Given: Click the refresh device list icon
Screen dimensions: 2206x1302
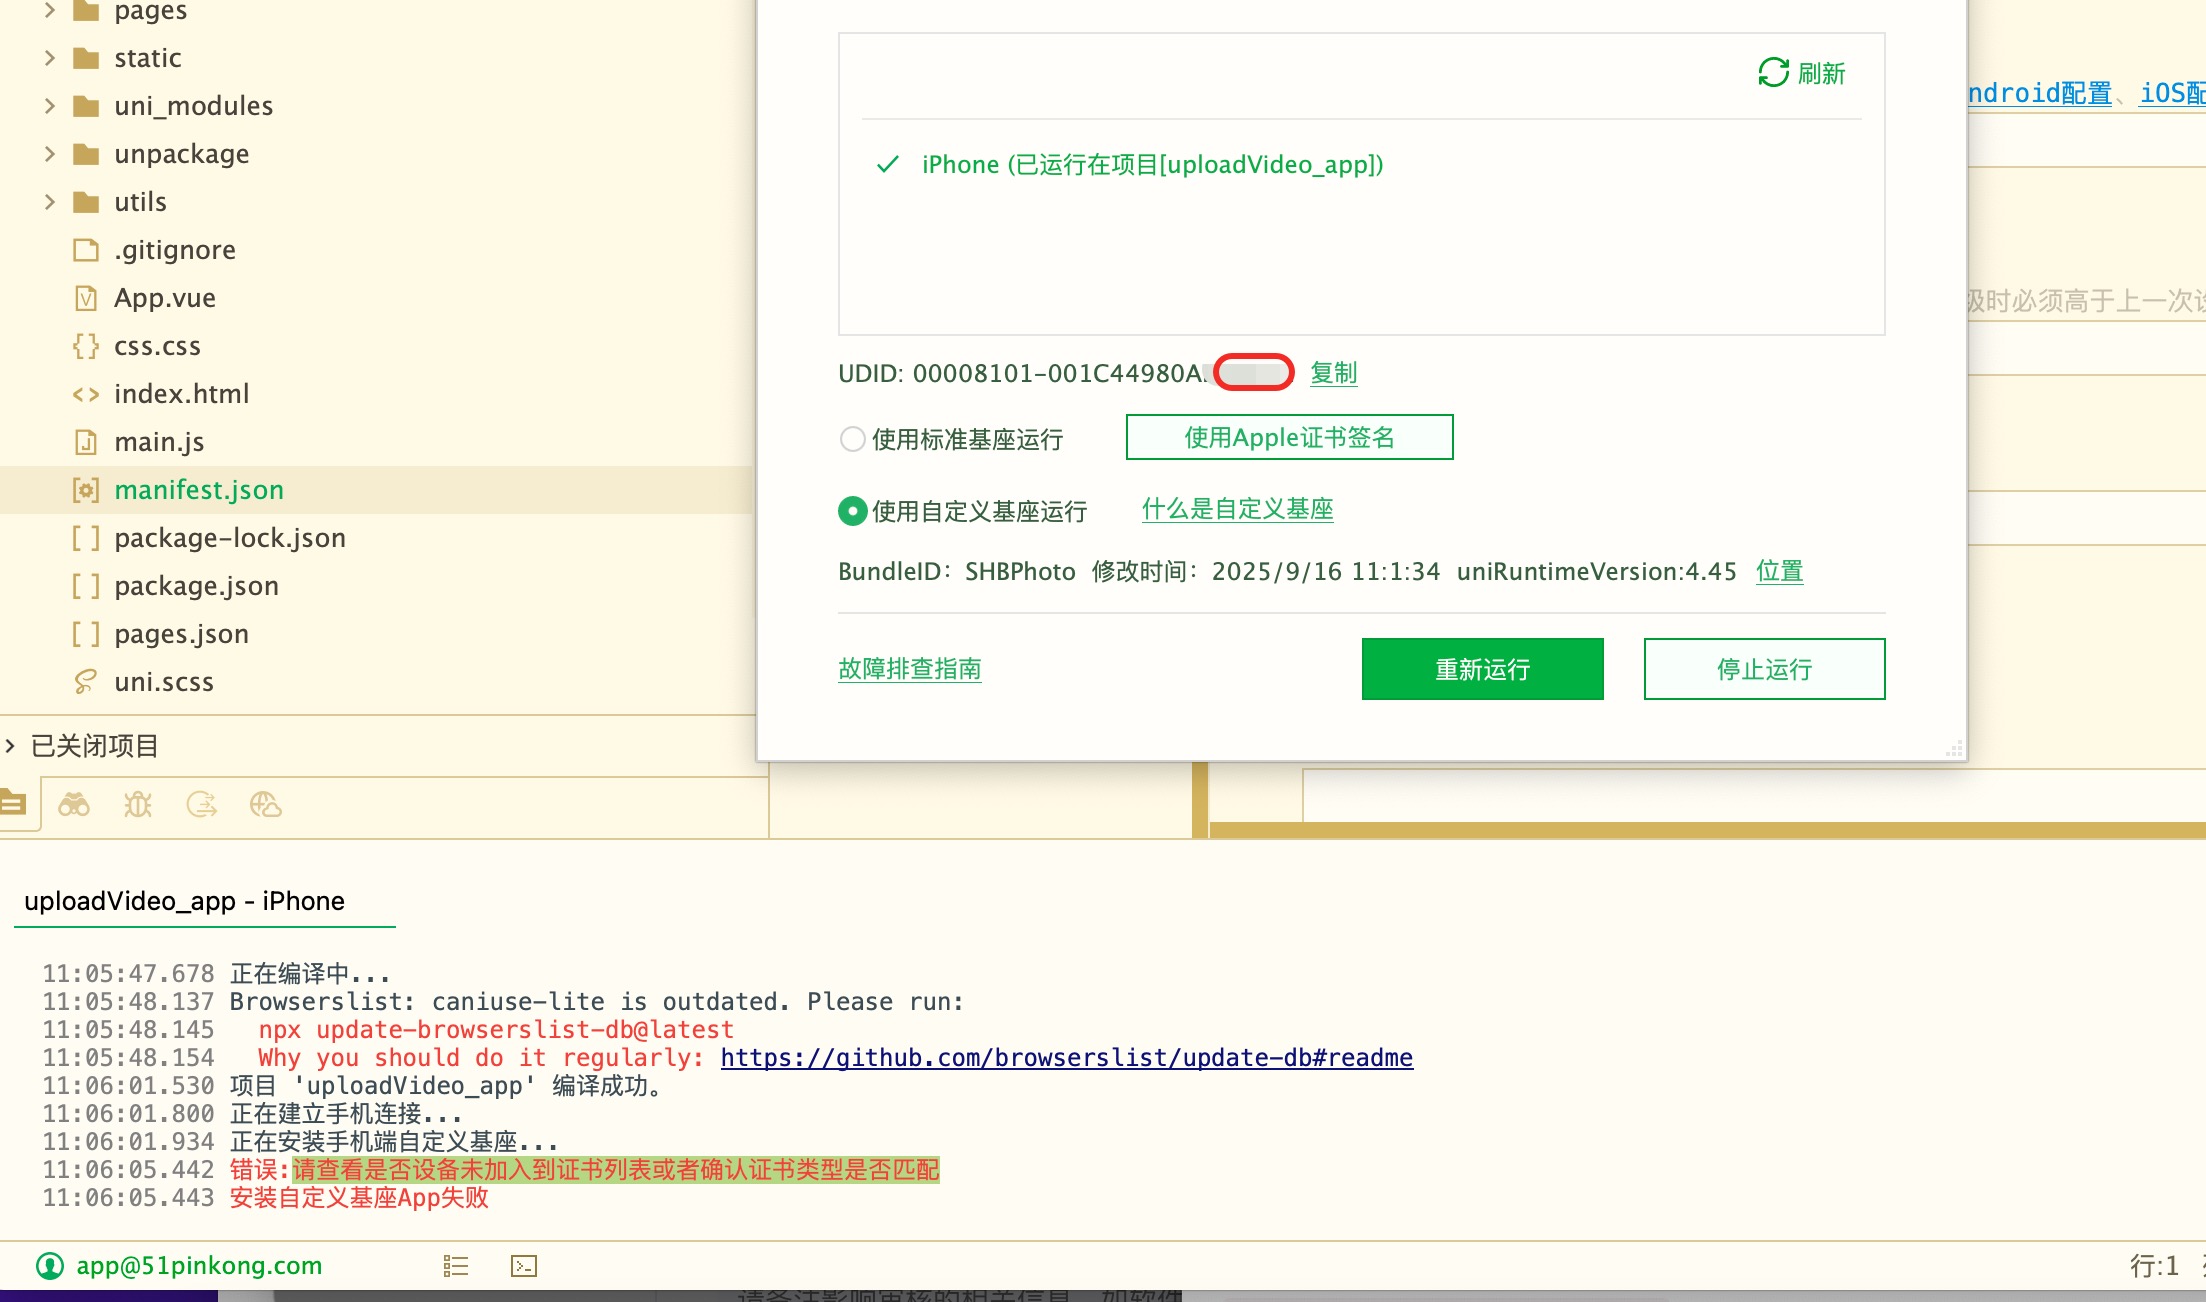Looking at the screenshot, I should click(1773, 73).
